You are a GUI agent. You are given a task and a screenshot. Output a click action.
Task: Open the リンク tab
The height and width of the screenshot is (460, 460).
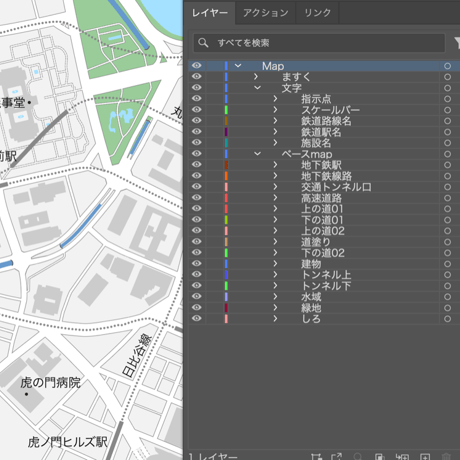click(317, 13)
